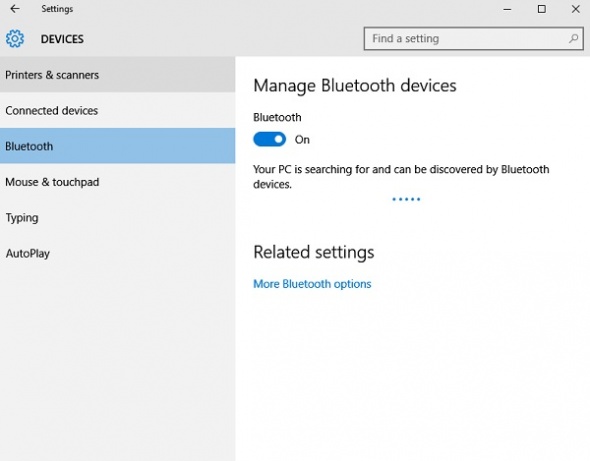Viewport: 590px width, 461px height.
Task: Select Bluetooth in the sidebar
Action: point(117,146)
